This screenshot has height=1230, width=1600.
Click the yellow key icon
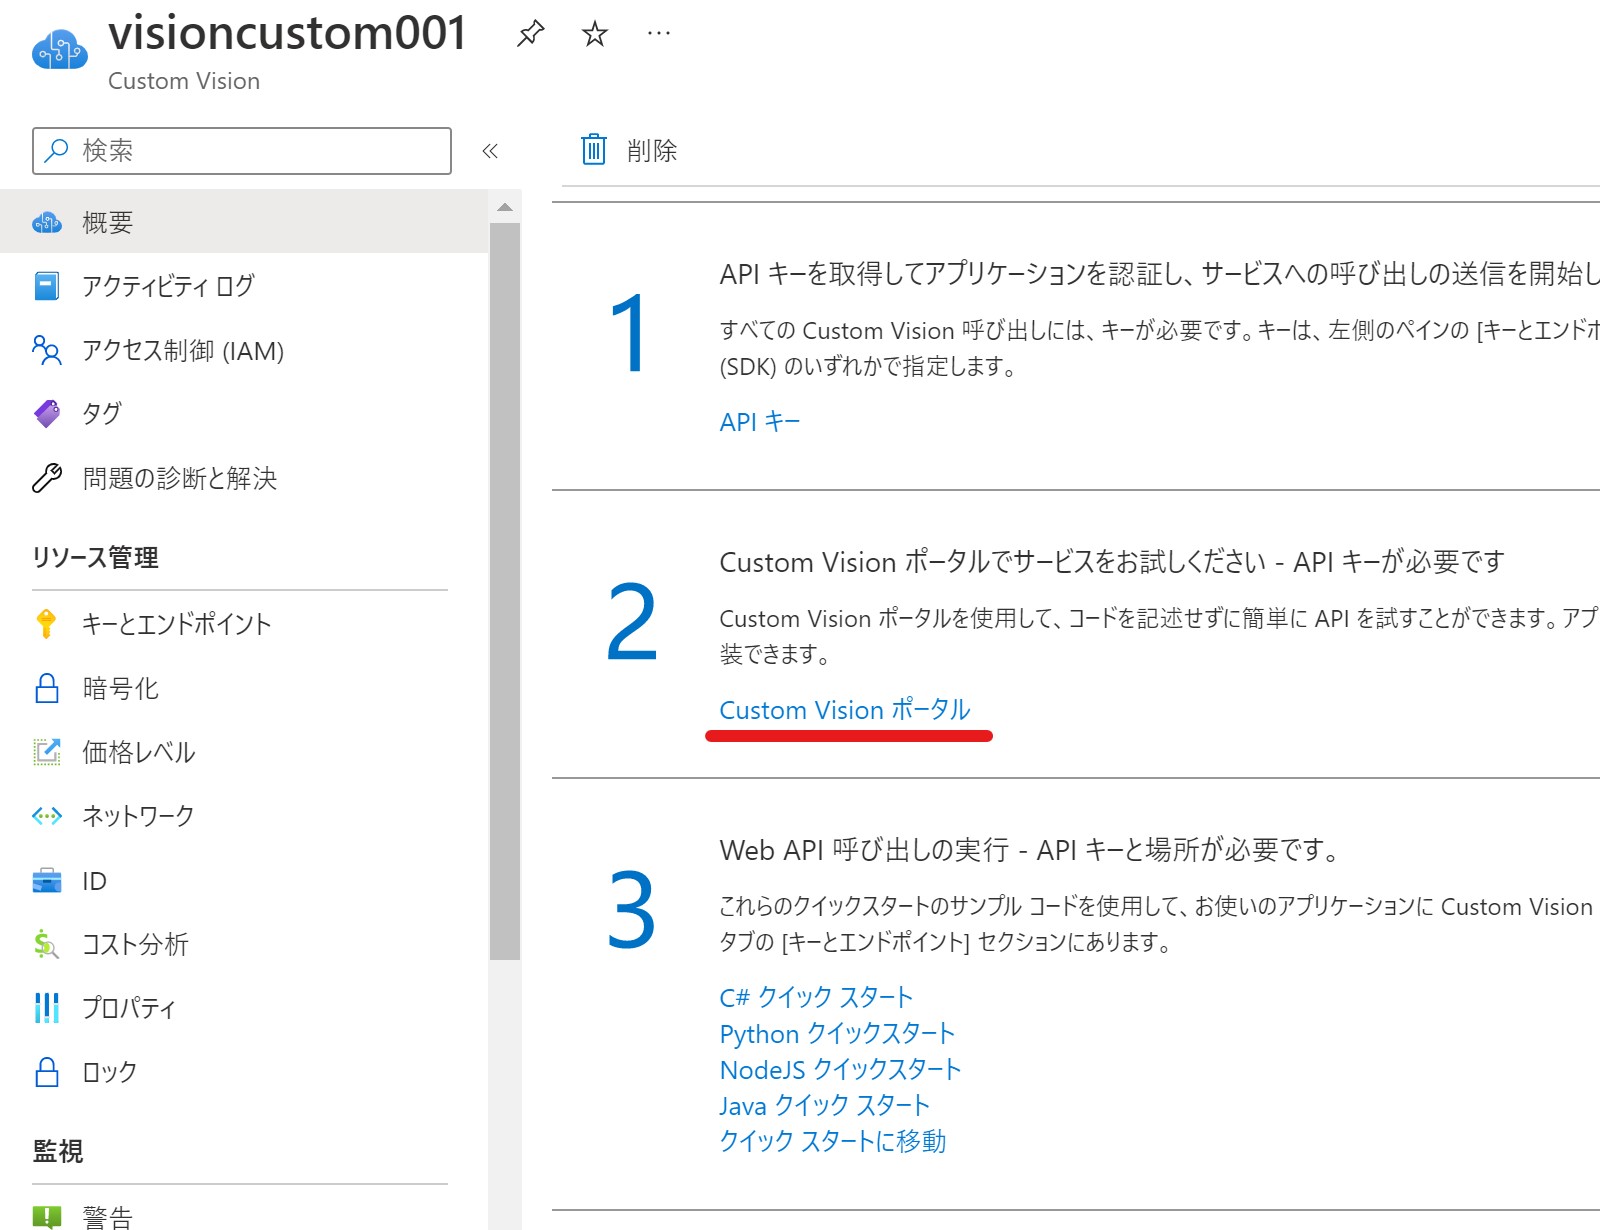46,624
